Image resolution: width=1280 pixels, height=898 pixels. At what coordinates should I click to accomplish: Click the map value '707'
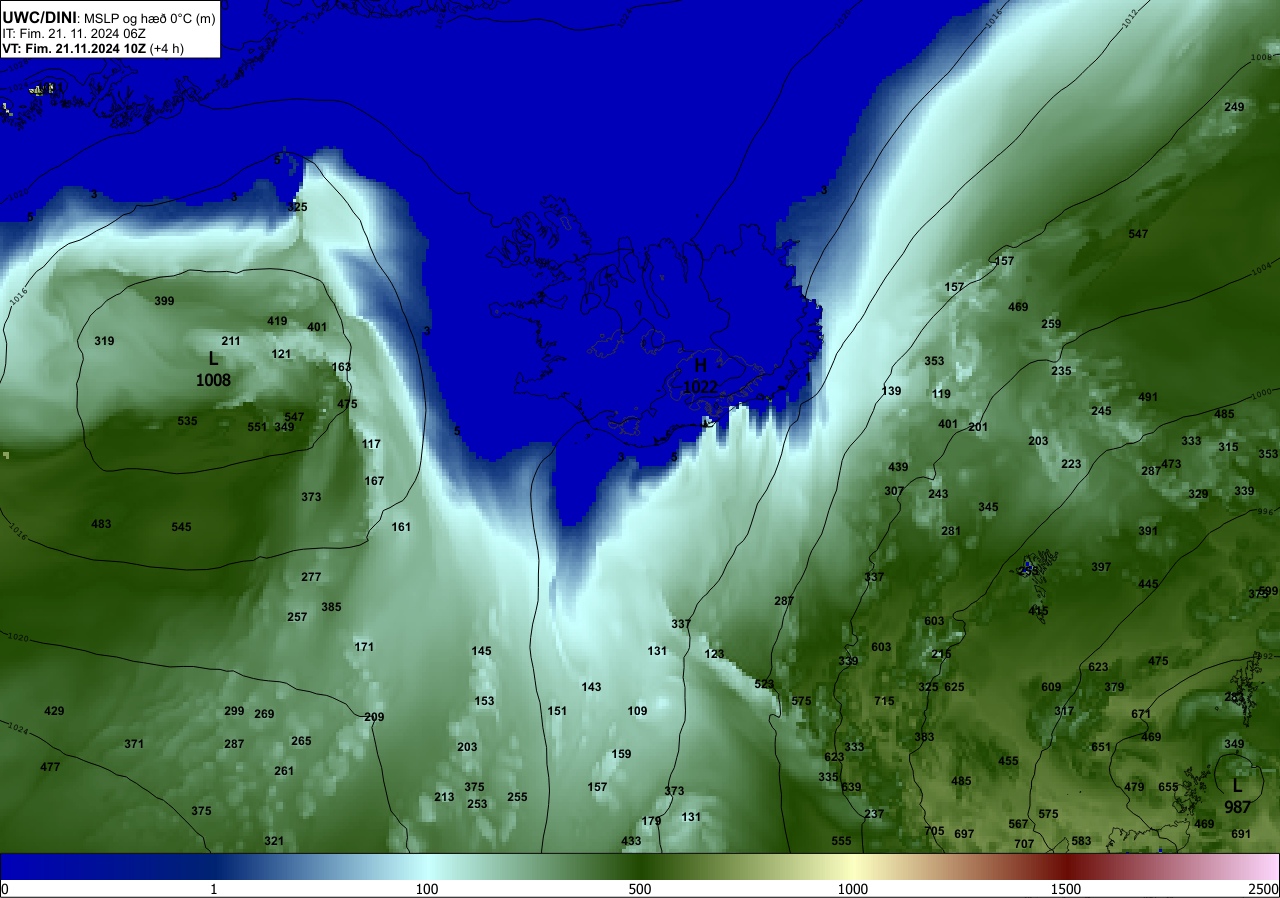pos(1024,844)
